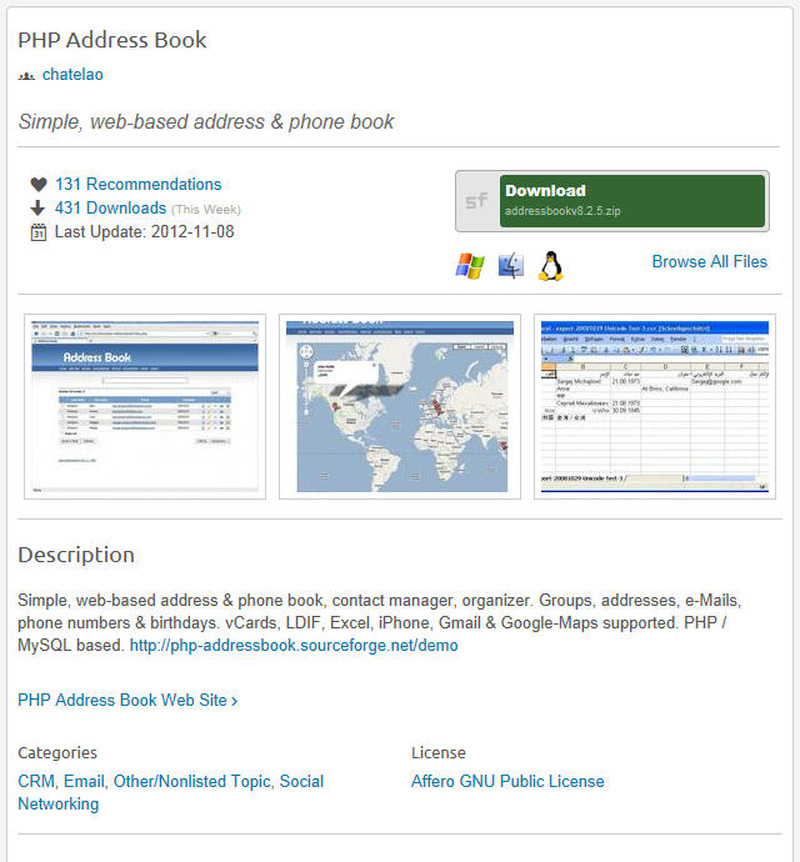The width and height of the screenshot is (800, 862).
Task: Click the downloads arrow icon
Action: coord(38,208)
